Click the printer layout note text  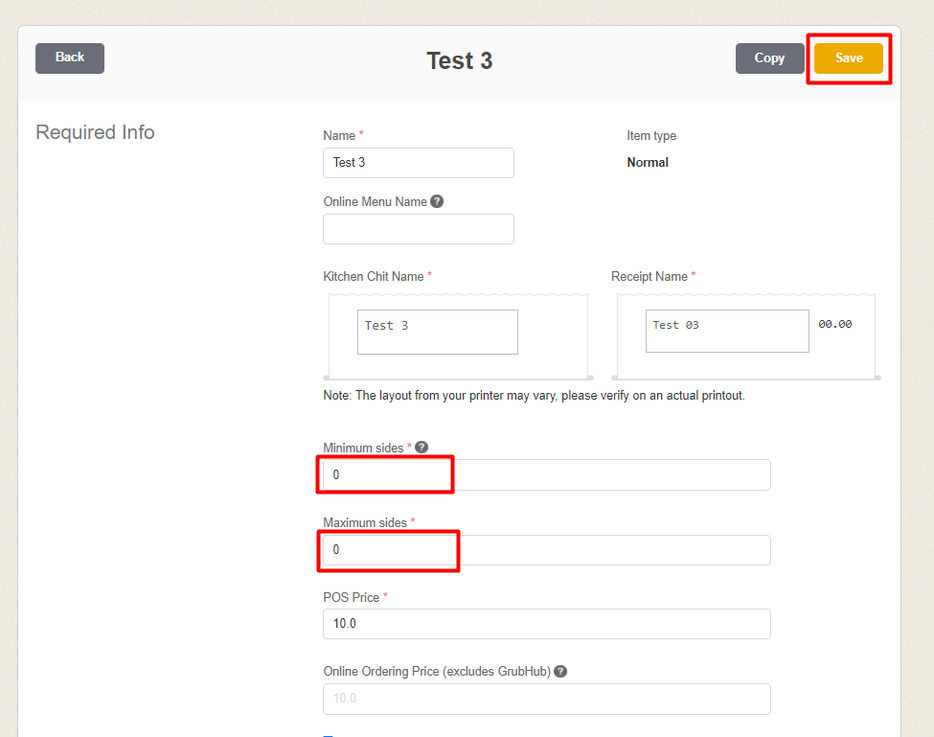pyautogui.click(x=534, y=396)
